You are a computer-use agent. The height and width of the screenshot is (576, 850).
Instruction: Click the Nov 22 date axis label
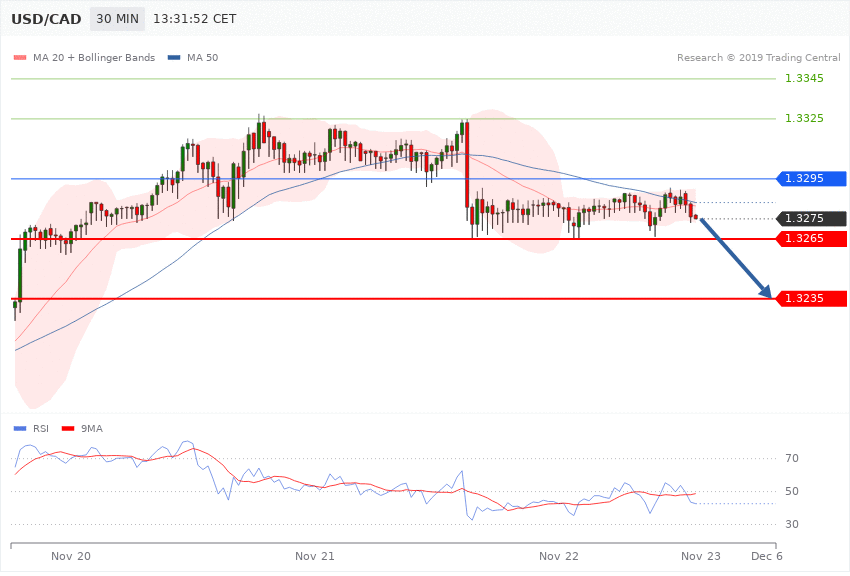pos(559,556)
